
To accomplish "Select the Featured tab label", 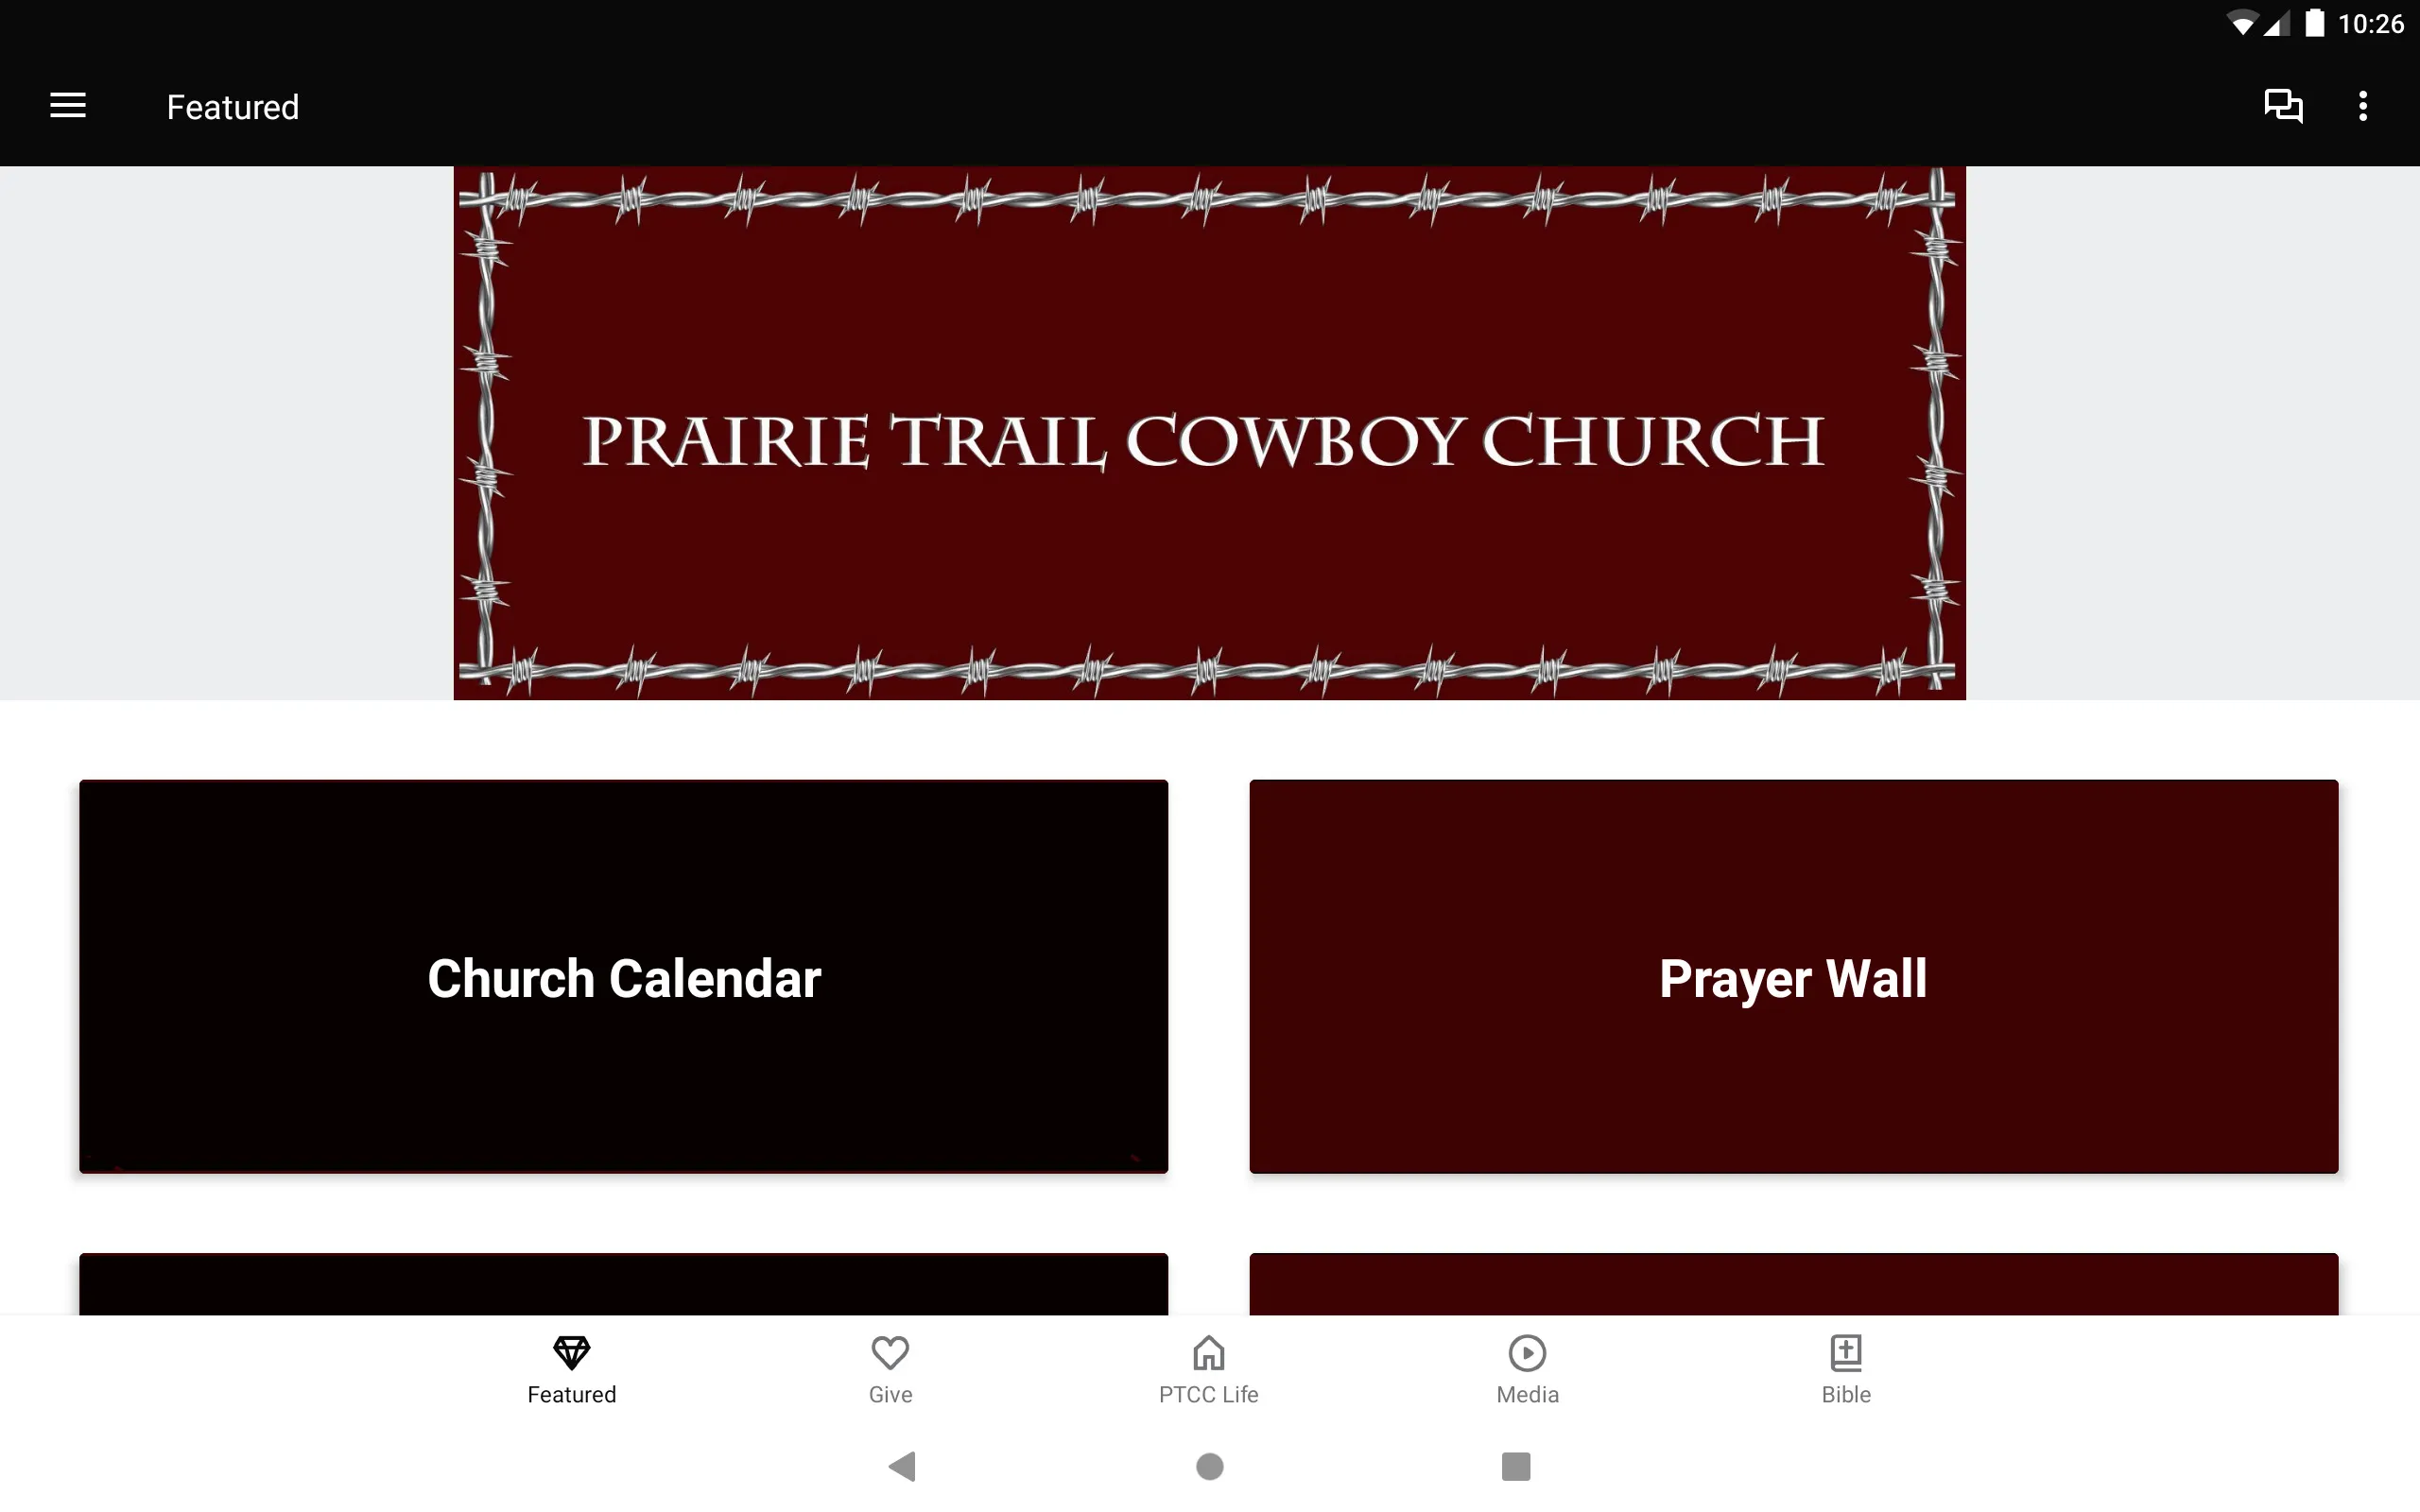I will 572,1394.
